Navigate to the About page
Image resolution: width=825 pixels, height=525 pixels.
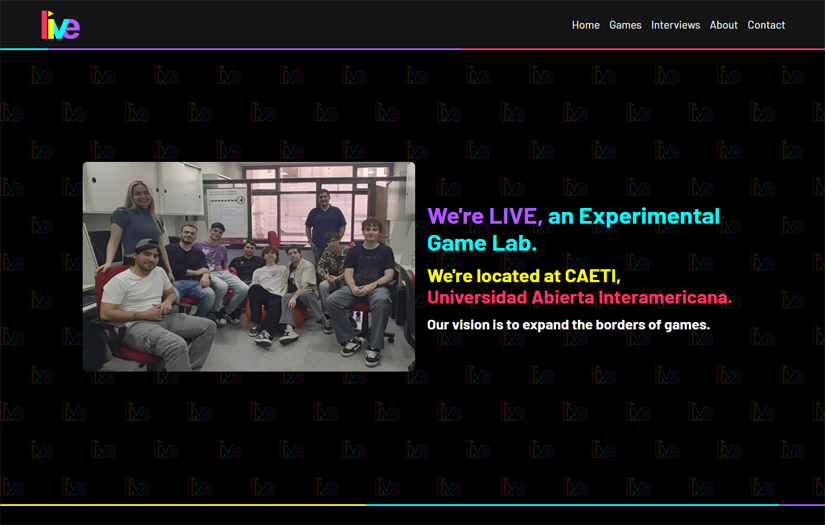[x=723, y=25]
